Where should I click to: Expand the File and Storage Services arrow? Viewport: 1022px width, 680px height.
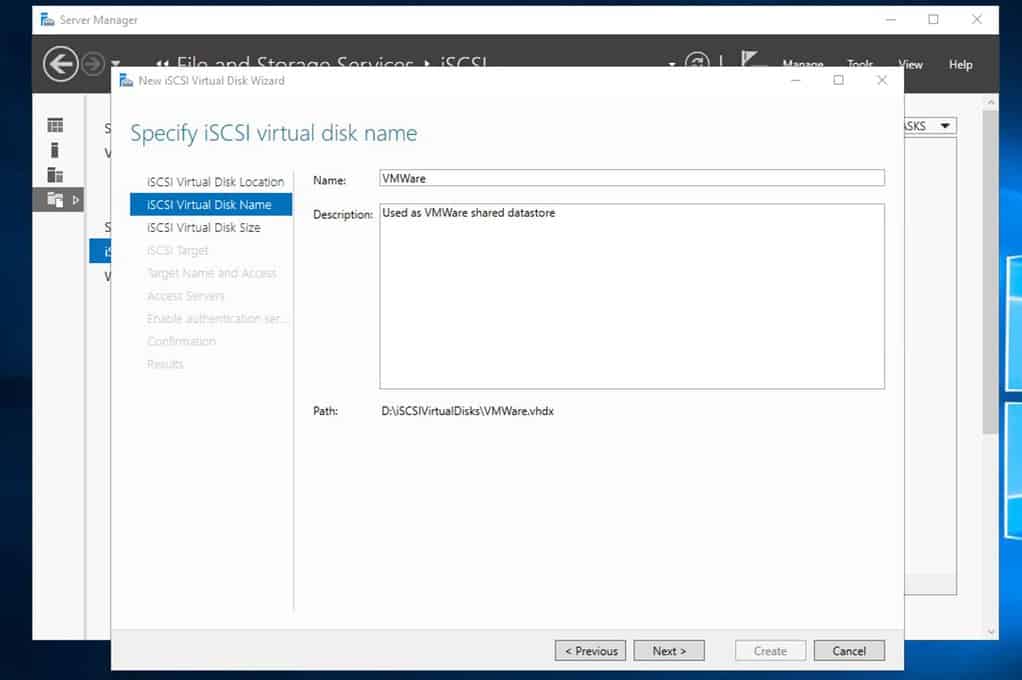[x=76, y=200]
